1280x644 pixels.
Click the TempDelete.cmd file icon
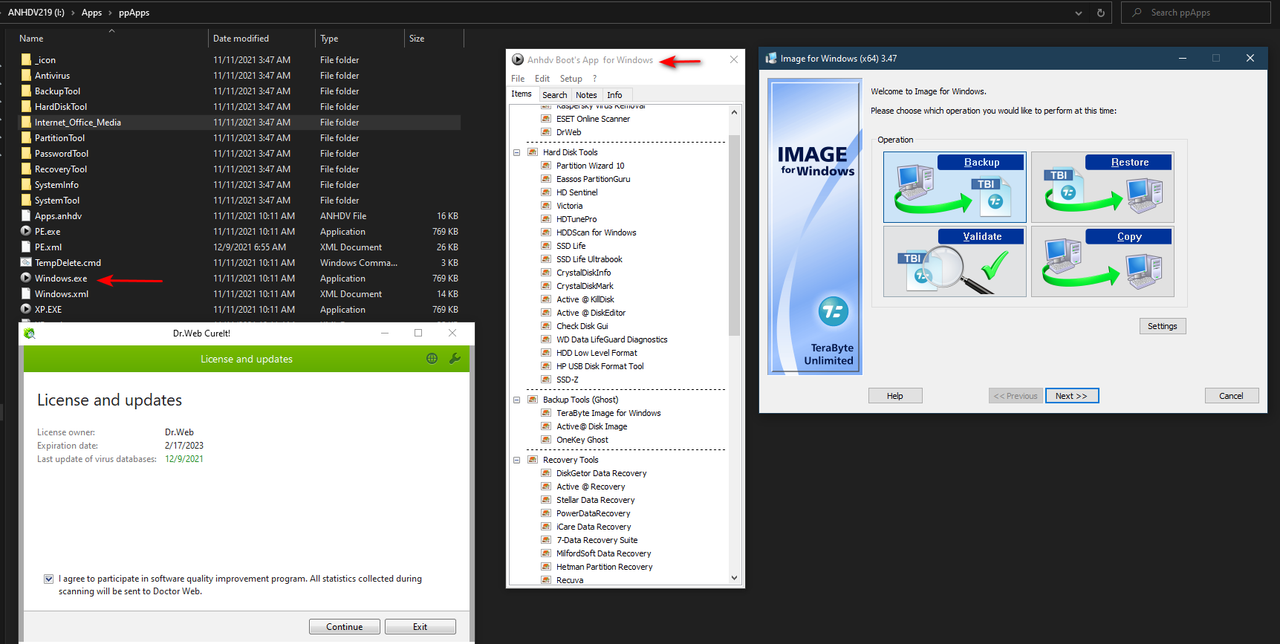point(26,263)
